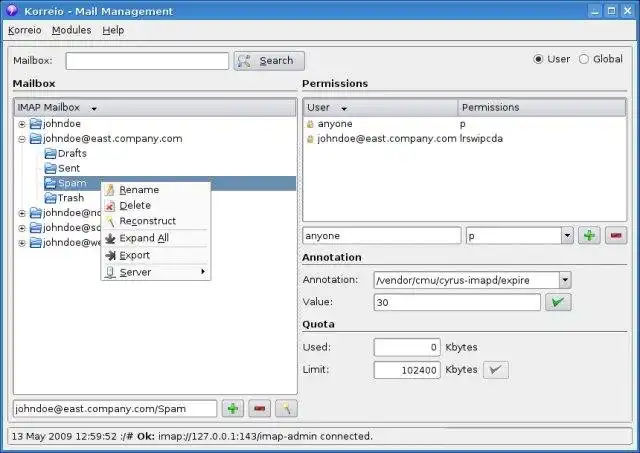The image size is (640, 453).
Task: Click the Drafts folder icon
Action: [x=51, y=153]
